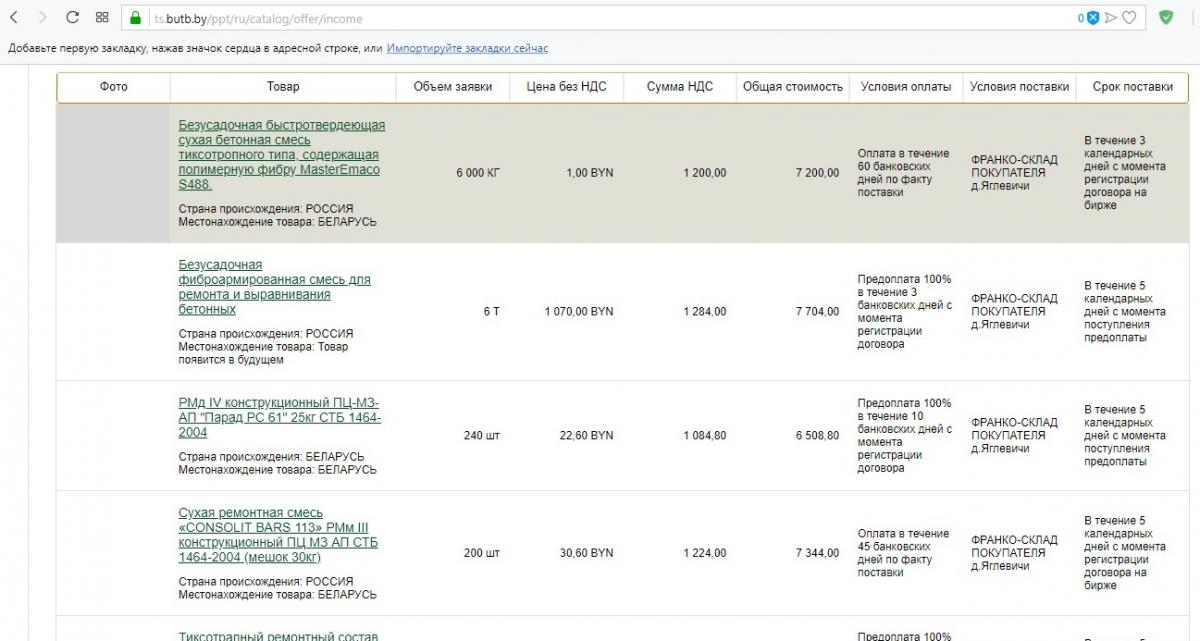This screenshot has width=1200, height=641.
Task: Select the '1 070,00 BYN' price cell
Action: coord(579,312)
